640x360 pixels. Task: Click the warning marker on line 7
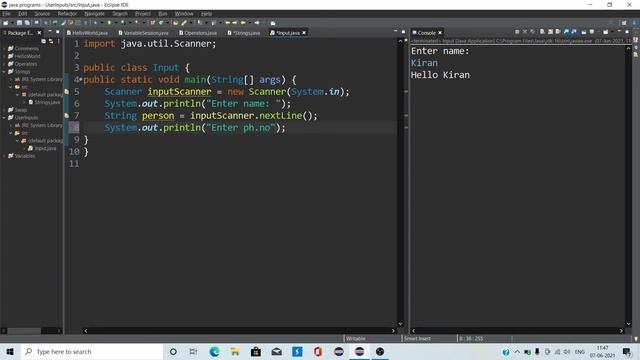pyautogui.click(x=67, y=116)
